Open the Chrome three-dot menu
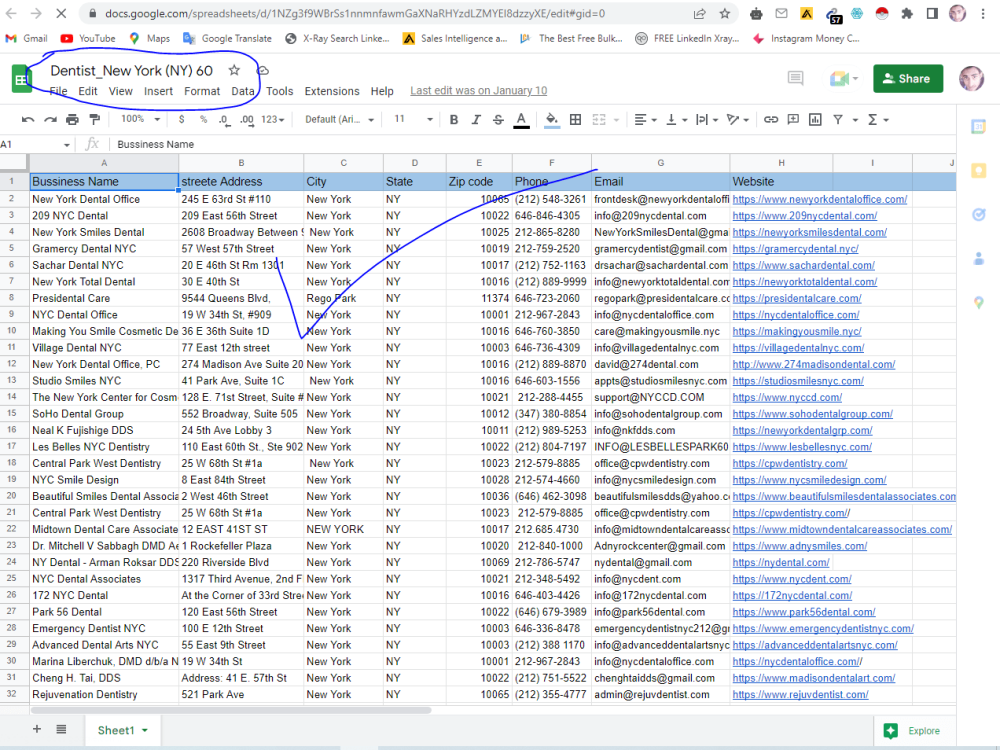The image size is (1000, 750). coord(983,13)
